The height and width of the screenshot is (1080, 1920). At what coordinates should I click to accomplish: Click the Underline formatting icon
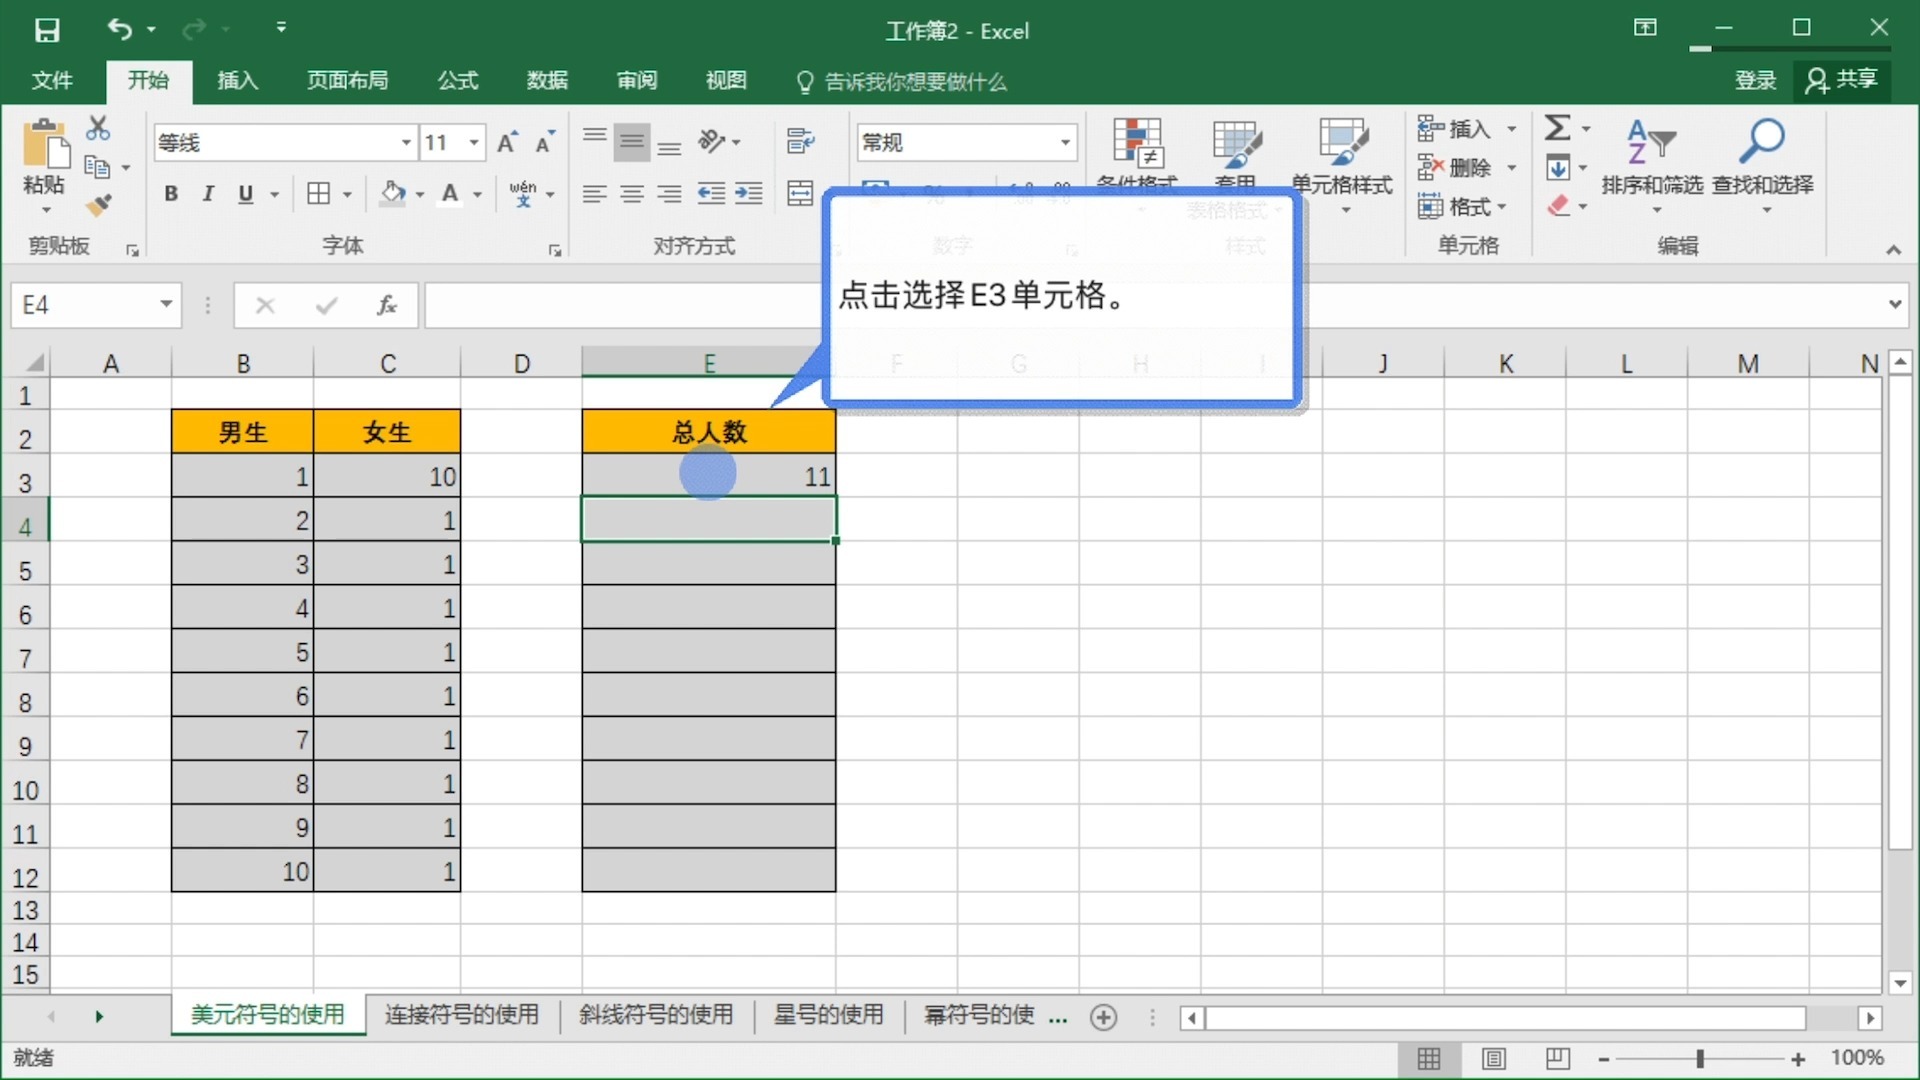tap(246, 193)
